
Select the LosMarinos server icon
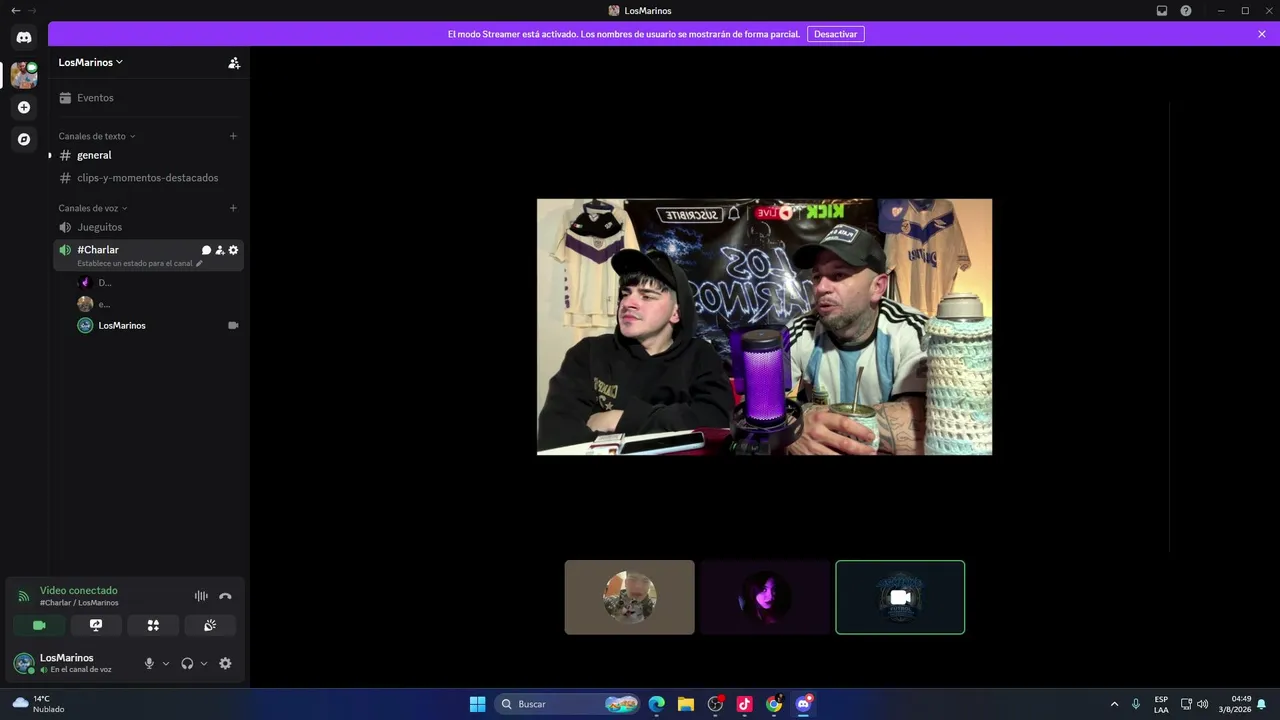click(x=24, y=74)
